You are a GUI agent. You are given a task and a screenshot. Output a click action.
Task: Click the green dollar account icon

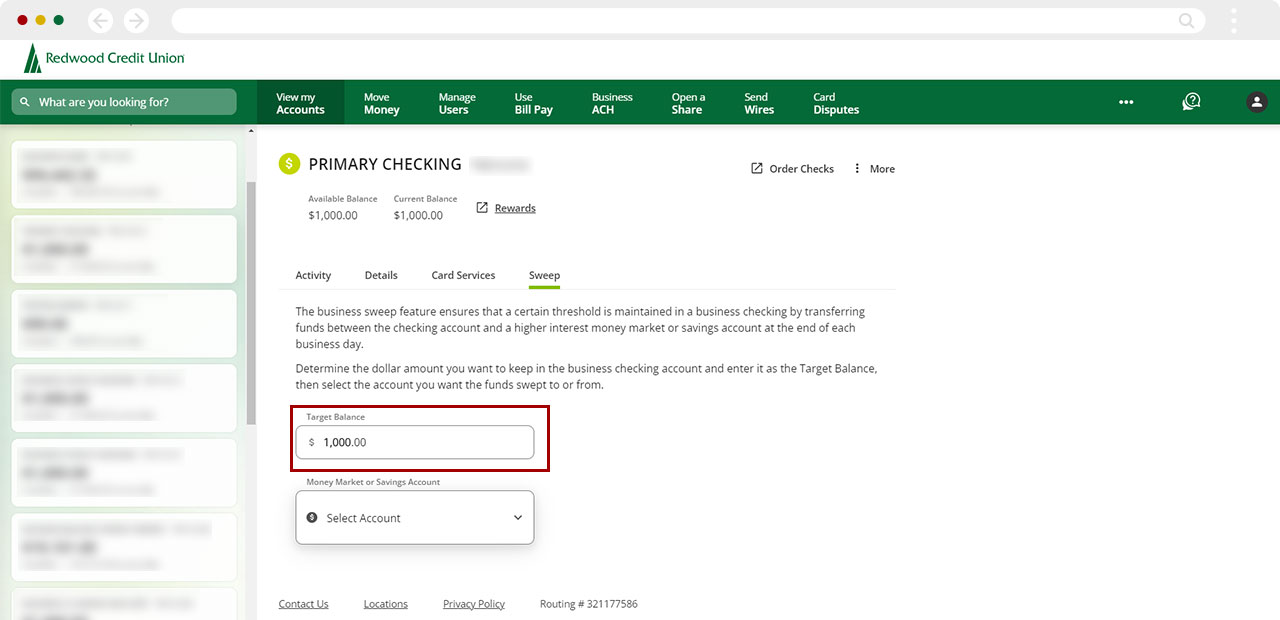289,164
